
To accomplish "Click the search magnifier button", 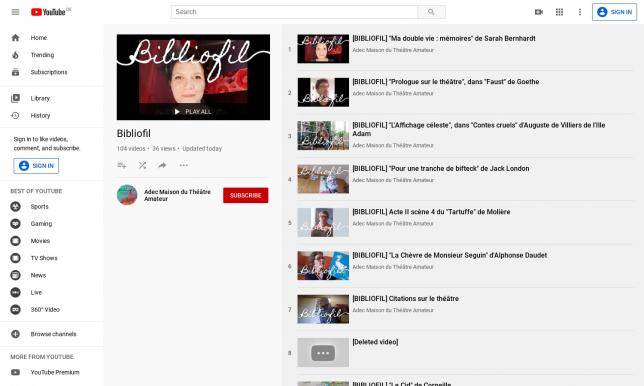I will point(431,12).
